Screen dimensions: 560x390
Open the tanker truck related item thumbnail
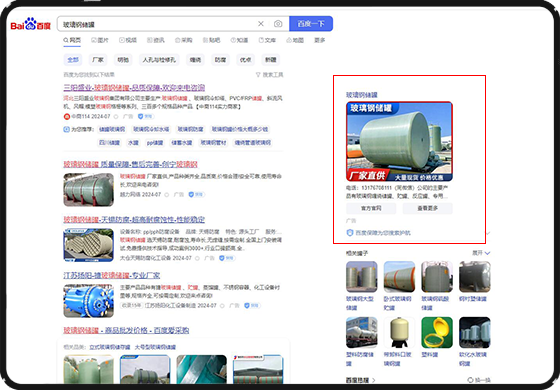point(361,332)
